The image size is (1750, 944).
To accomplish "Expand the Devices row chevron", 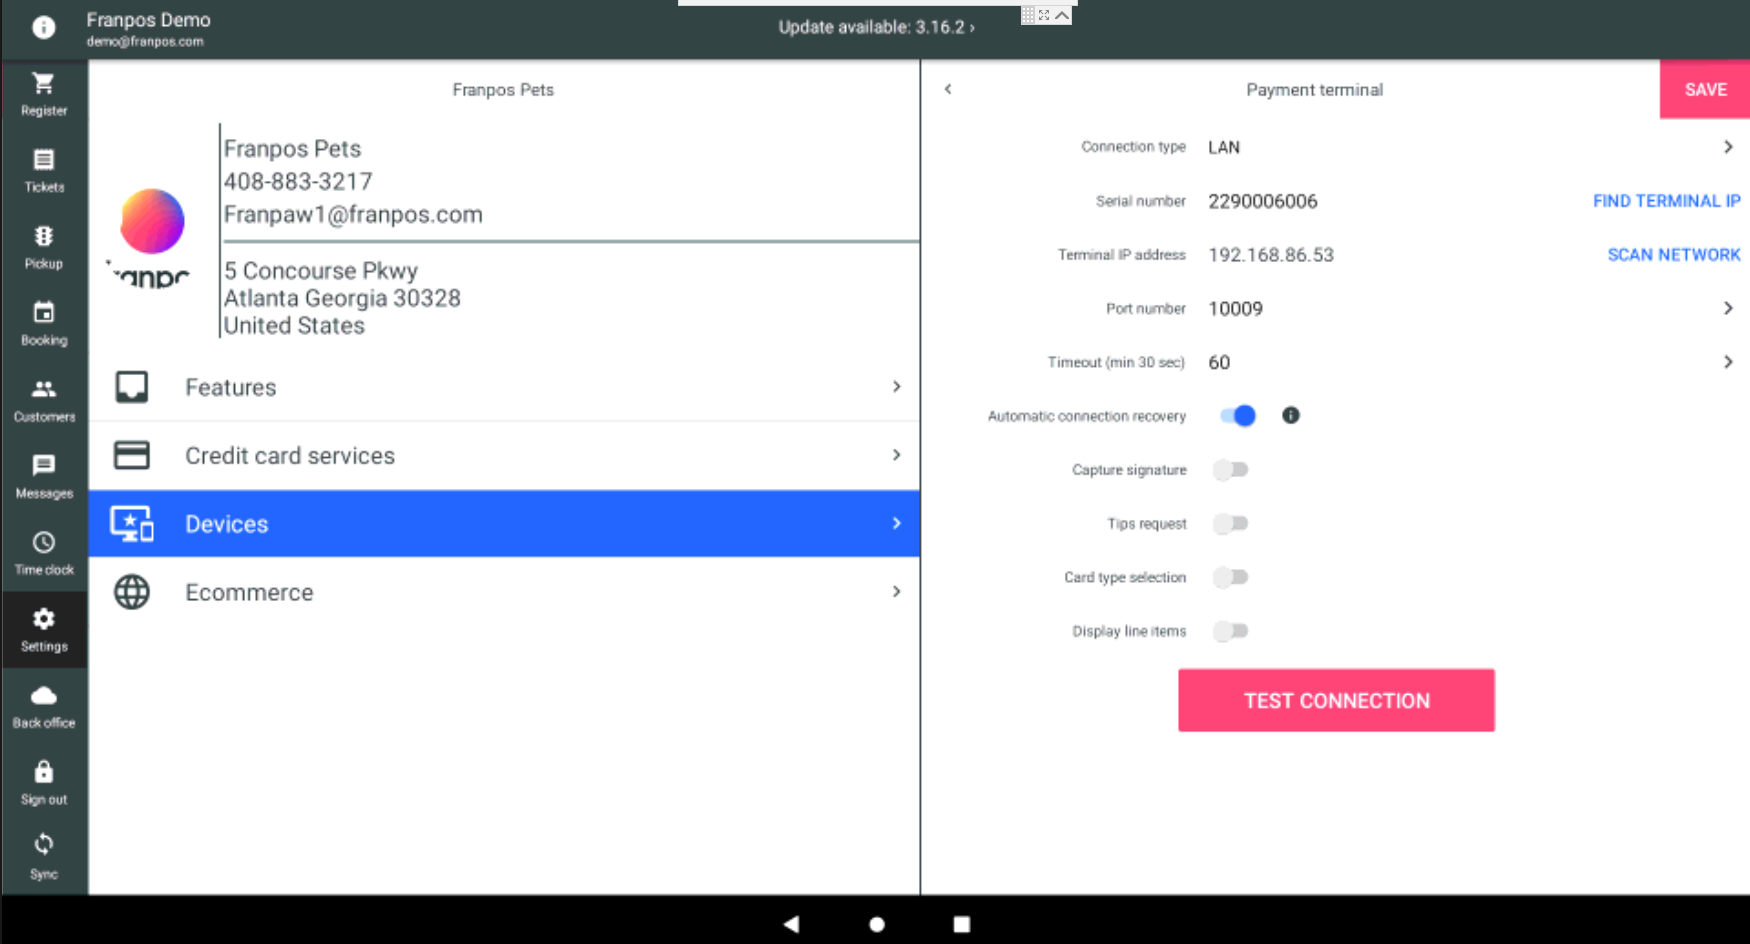I will [896, 524].
